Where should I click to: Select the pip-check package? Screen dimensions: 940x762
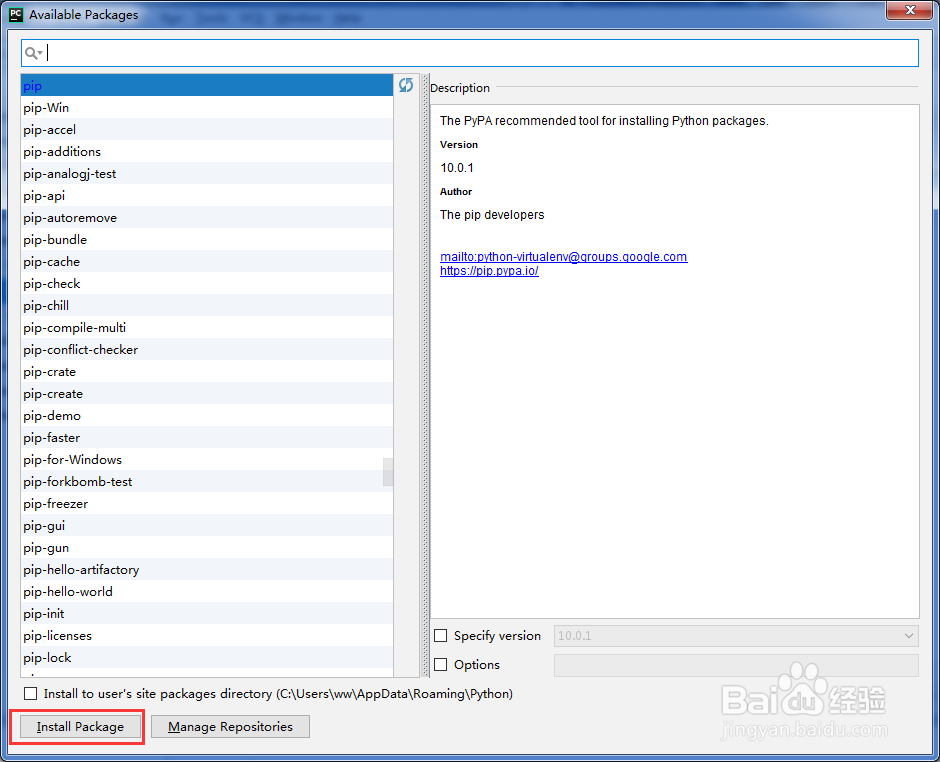(207, 284)
